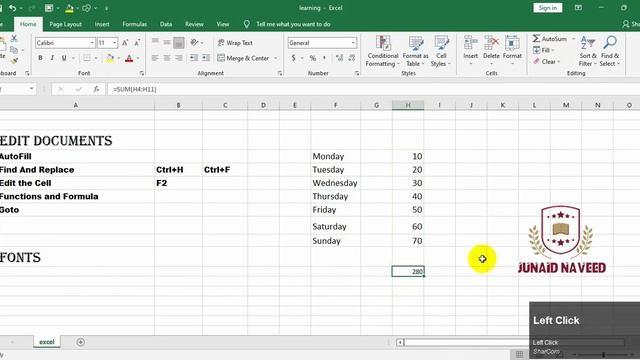The image size is (640, 360).
Task: Select column H header
Action: pos(408,105)
